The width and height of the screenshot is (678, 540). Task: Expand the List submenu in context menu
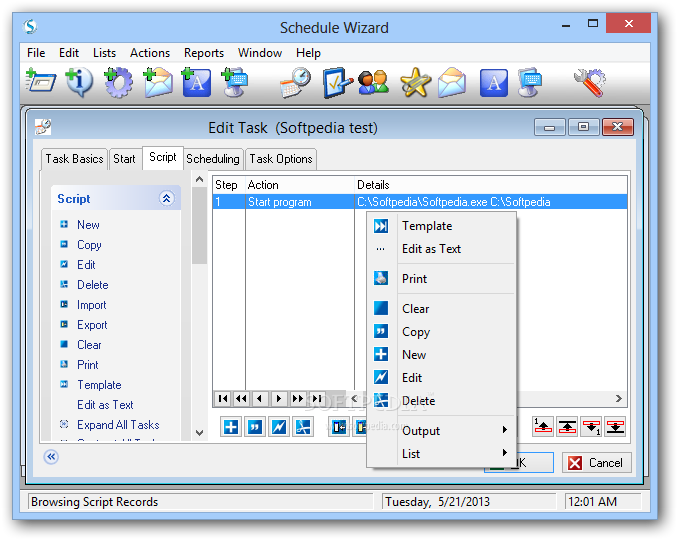[441, 454]
